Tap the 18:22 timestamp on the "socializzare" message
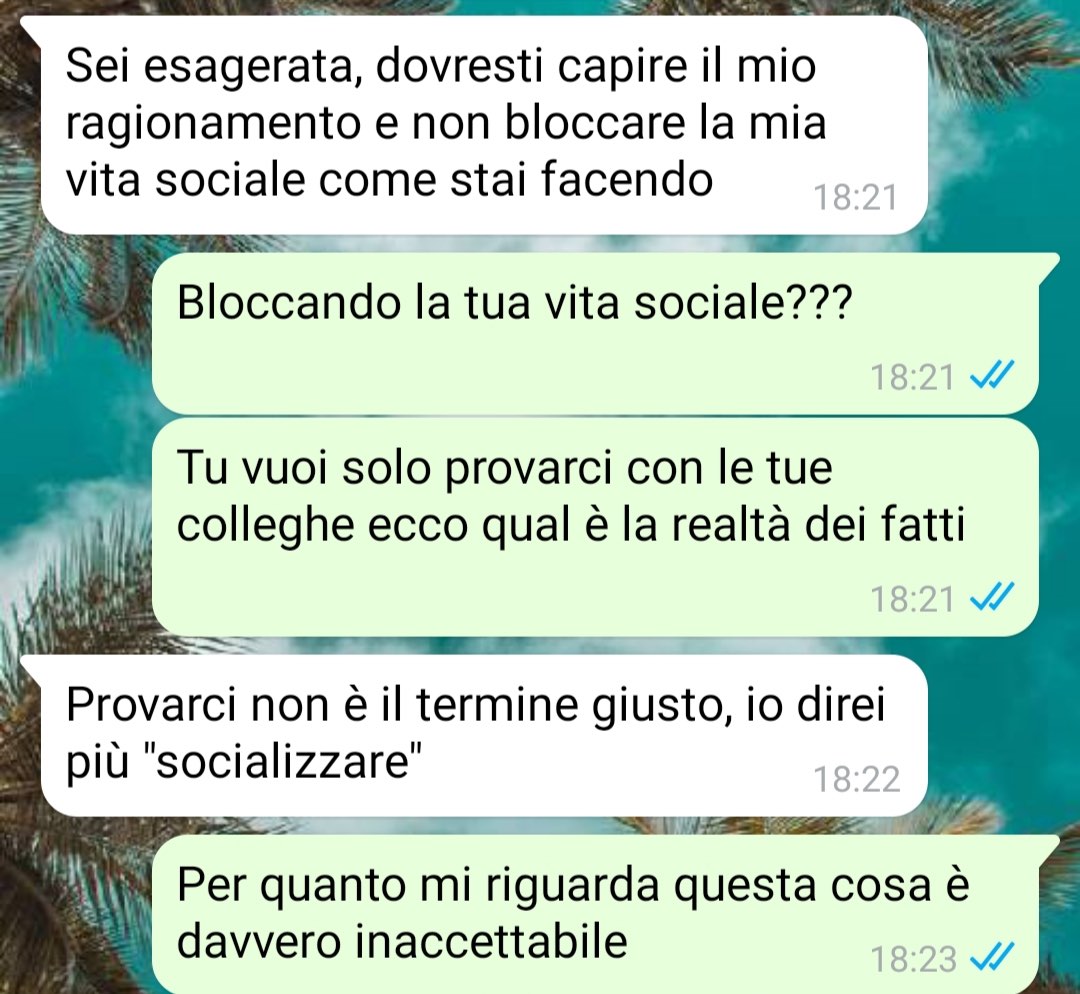The height and width of the screenshot is (994, 1080). coord(857,779)
